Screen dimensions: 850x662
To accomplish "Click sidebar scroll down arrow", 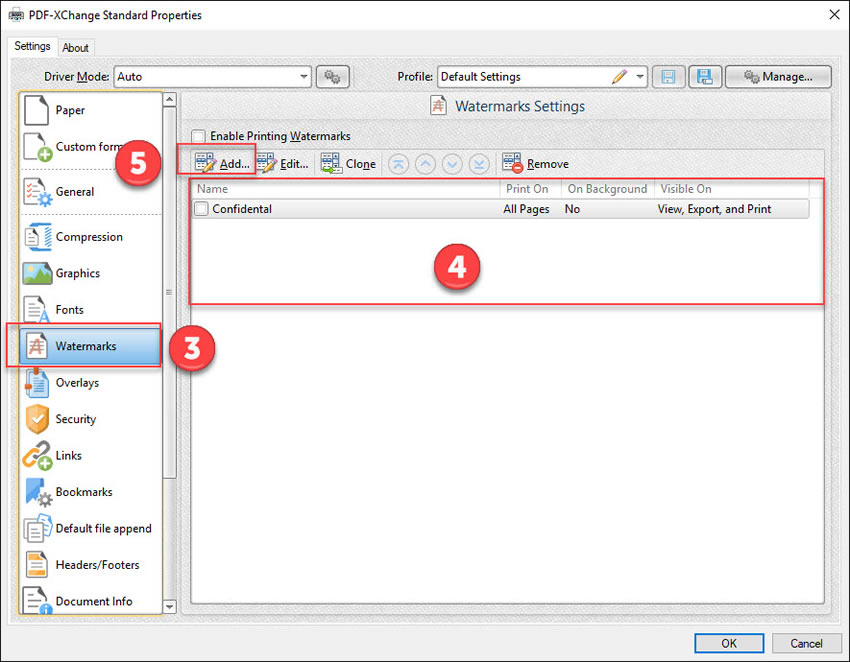I will 170,607.
